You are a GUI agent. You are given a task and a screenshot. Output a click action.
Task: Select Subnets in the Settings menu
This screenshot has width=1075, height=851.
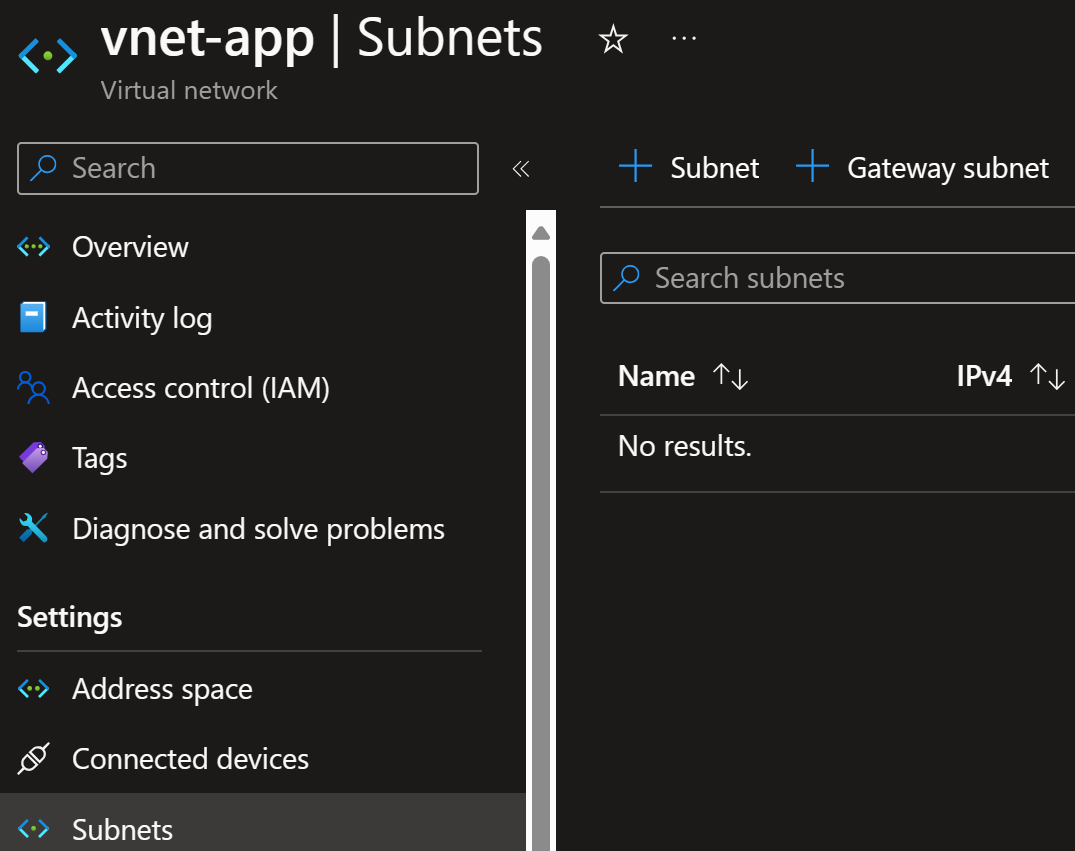point(122,829)
